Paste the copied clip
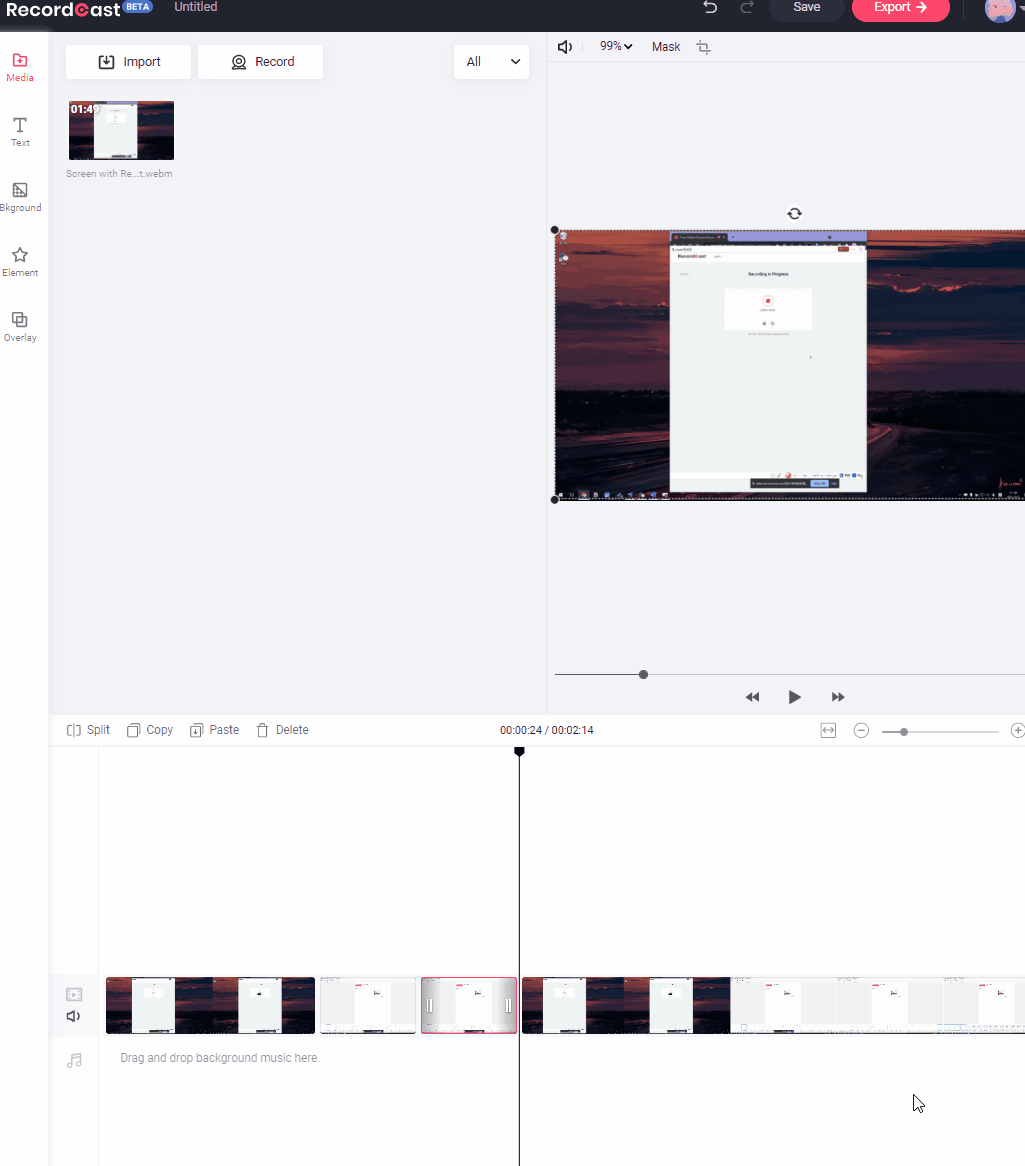The height and width of the screenshot is (1166, 1025). click(214, 730)
